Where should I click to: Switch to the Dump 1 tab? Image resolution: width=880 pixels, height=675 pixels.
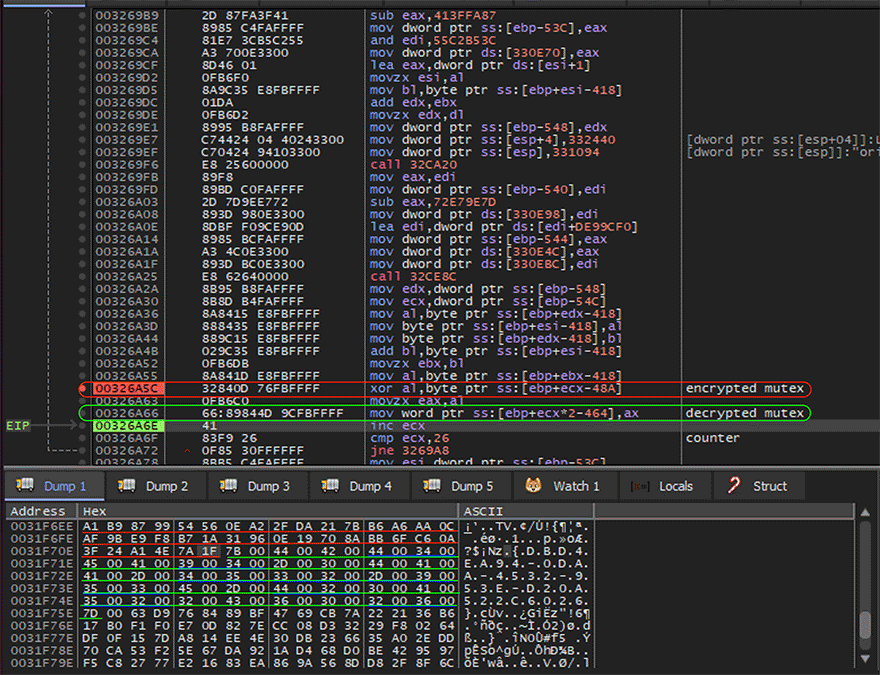54,486
